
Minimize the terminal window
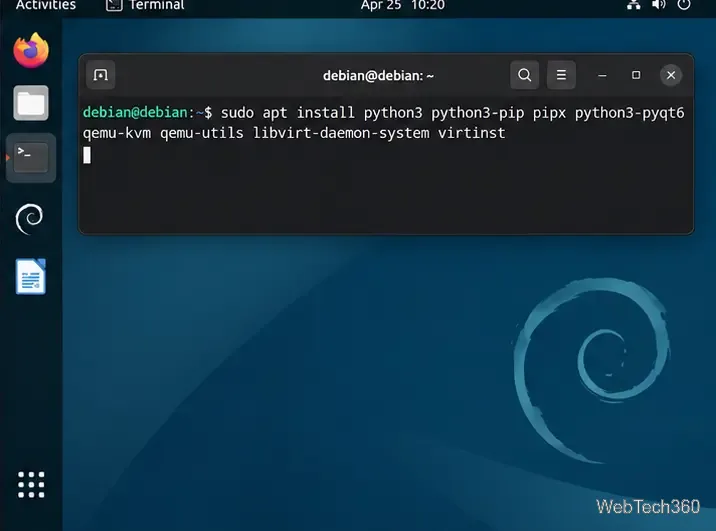click(602, 75)
